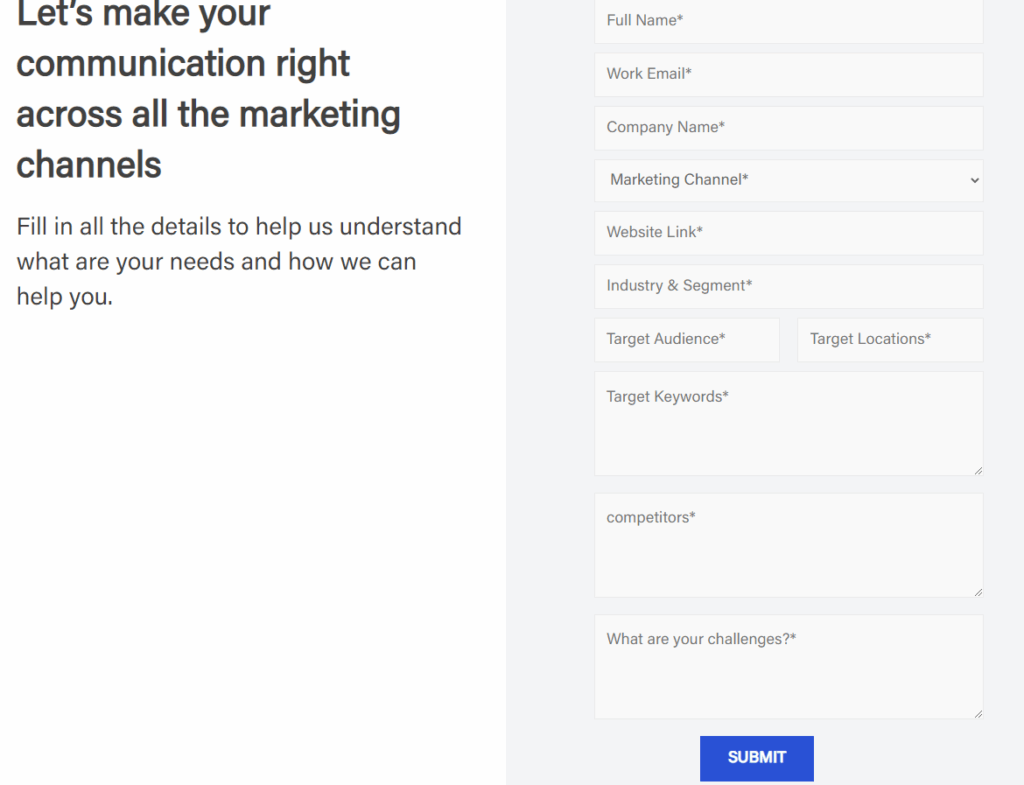The image size is (1024, 785).
Task: Select the Company Name text box
Action: (x=788, y=128)
